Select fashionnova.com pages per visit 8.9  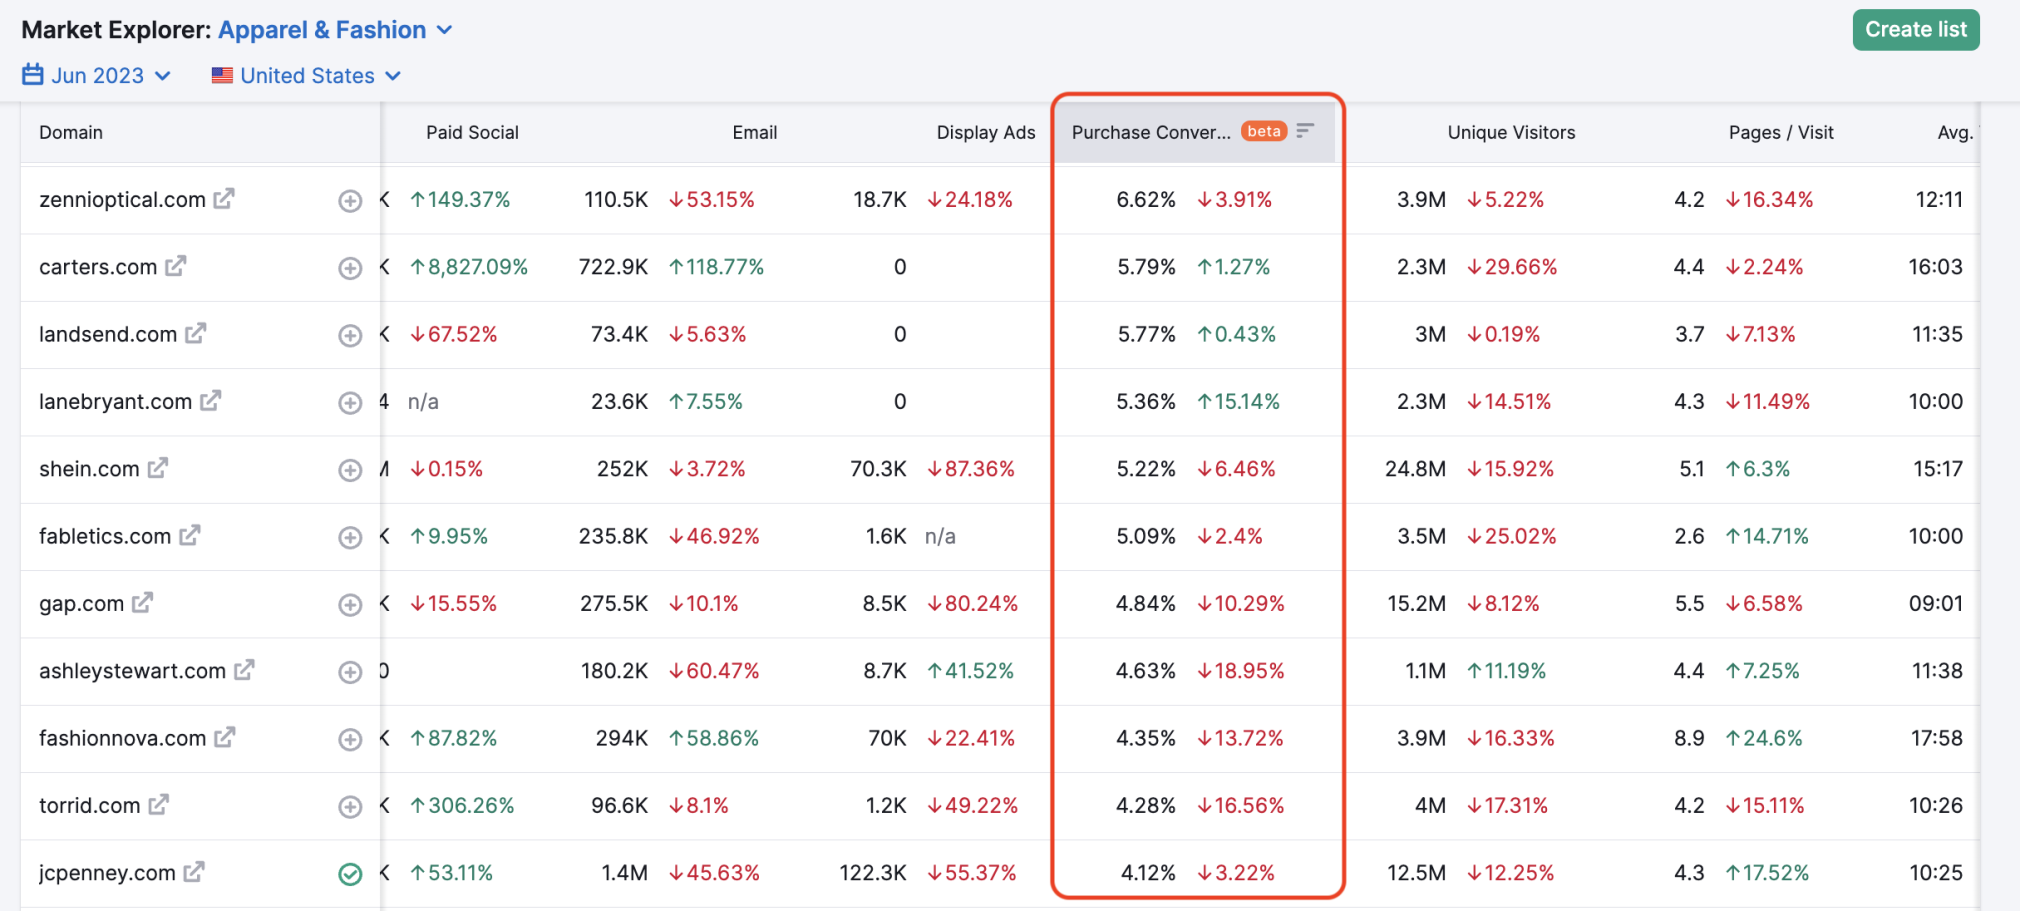pos(1689,738)
